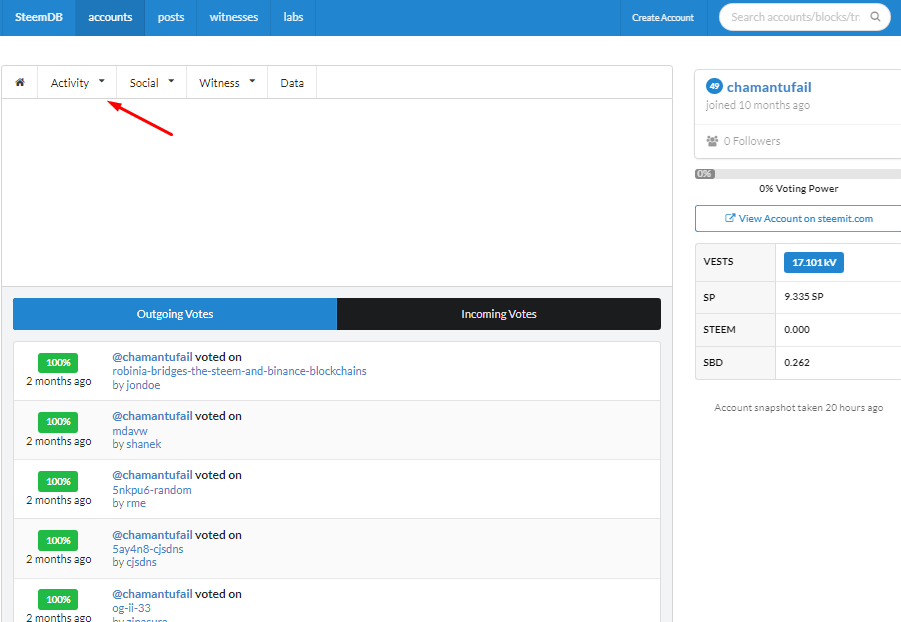The height and width of the screenshot is (622, 901).
Task: Click 'Account snapshot taken 20 hours ago' text
Action: [x=798, y=408]
